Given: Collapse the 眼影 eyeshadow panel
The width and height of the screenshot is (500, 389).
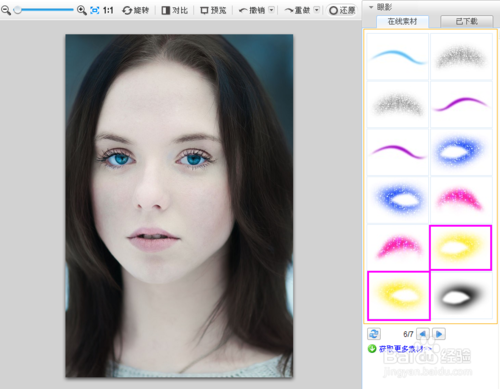Looking at the screenshot, I should tap(371, 7).
